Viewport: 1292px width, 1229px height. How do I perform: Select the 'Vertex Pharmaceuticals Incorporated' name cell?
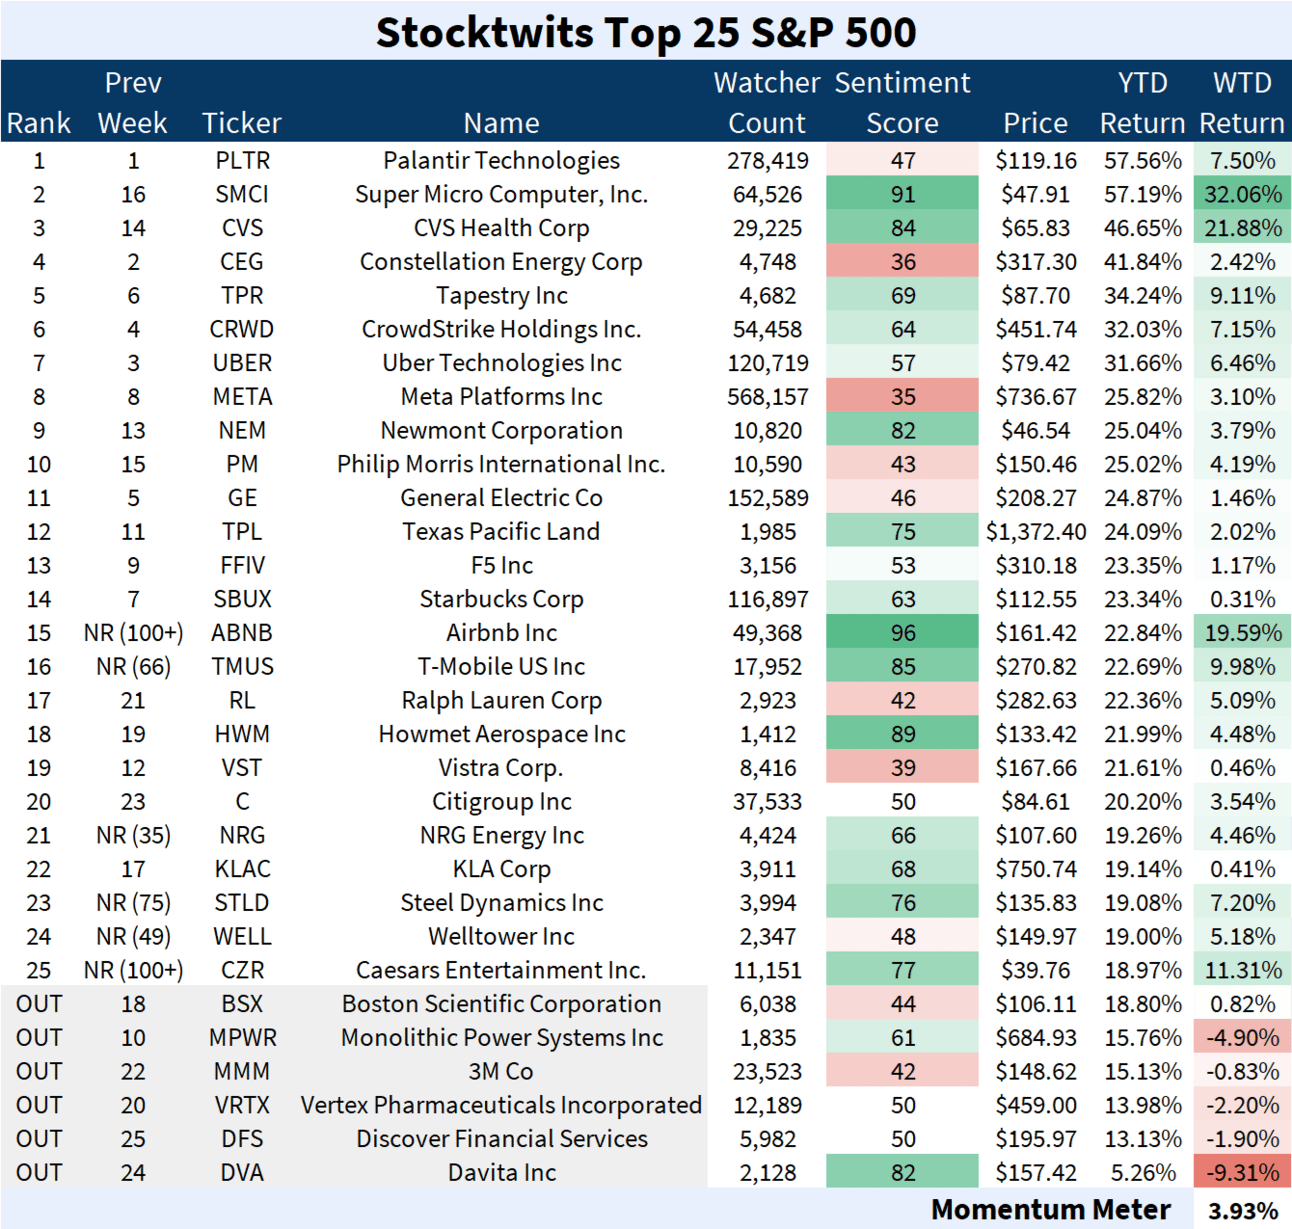(x=502, y=1106)
